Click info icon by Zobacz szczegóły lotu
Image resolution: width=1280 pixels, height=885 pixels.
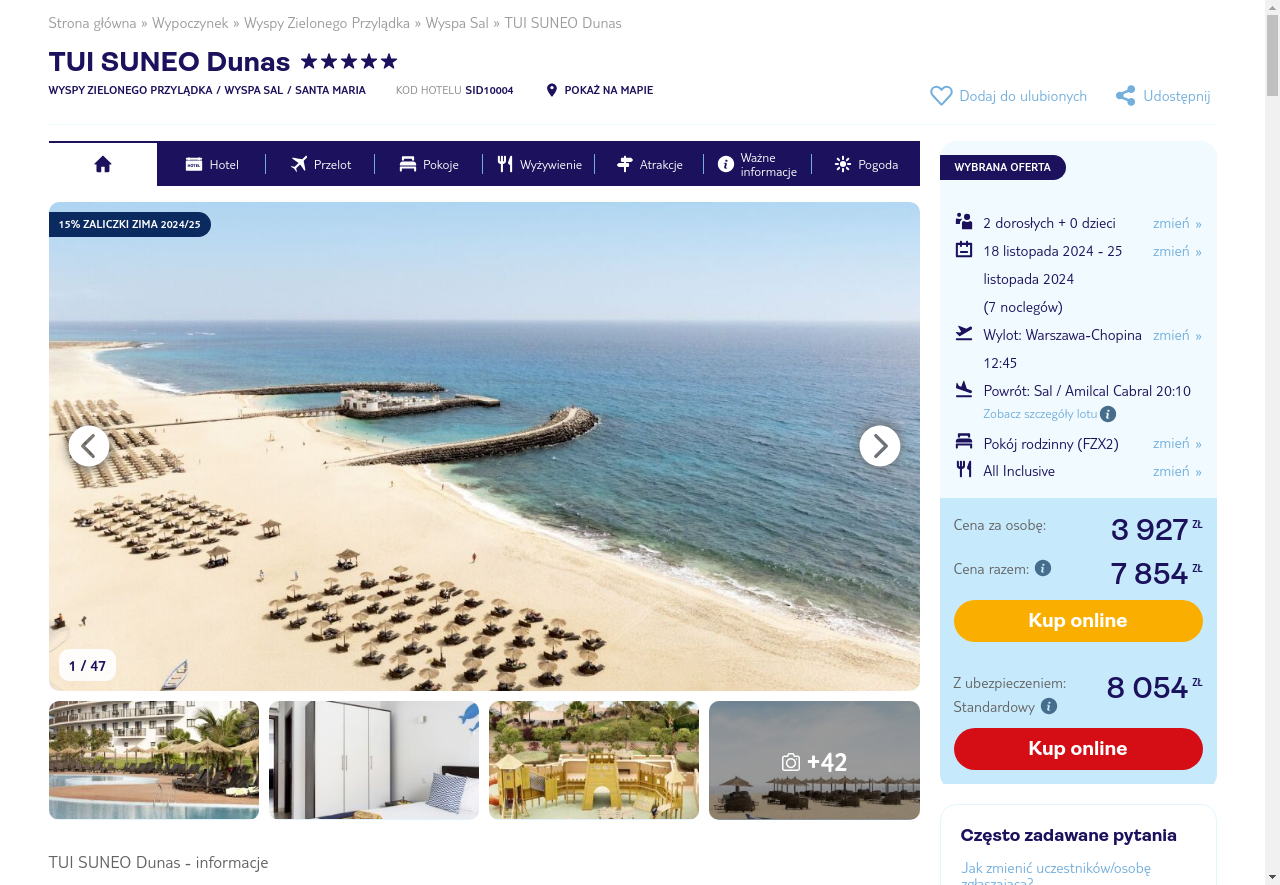[1108, 414]
